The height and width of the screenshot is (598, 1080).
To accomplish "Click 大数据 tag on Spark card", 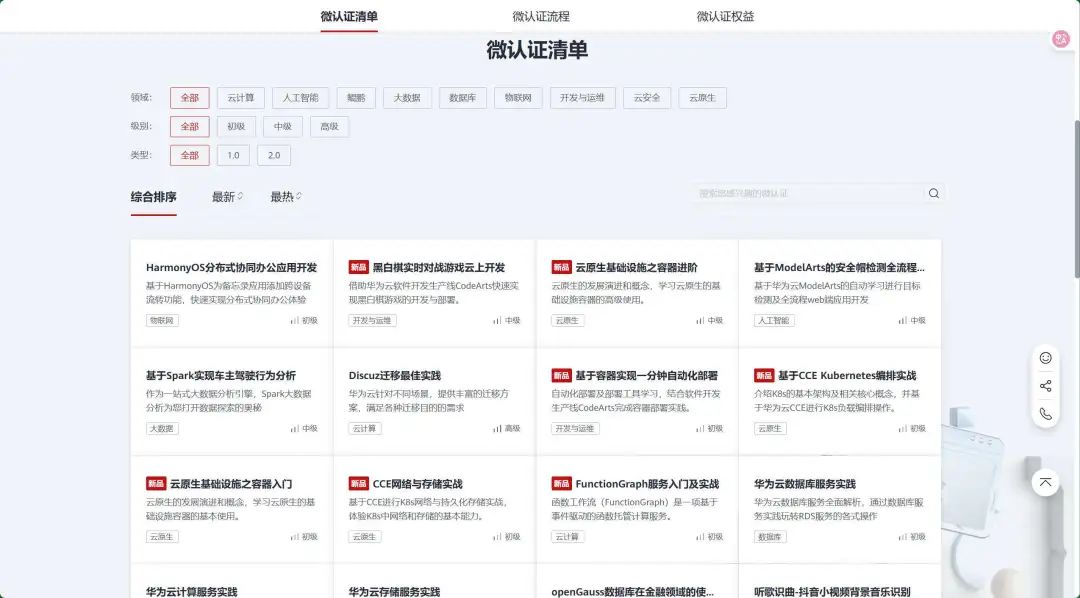I will (162, 429).
